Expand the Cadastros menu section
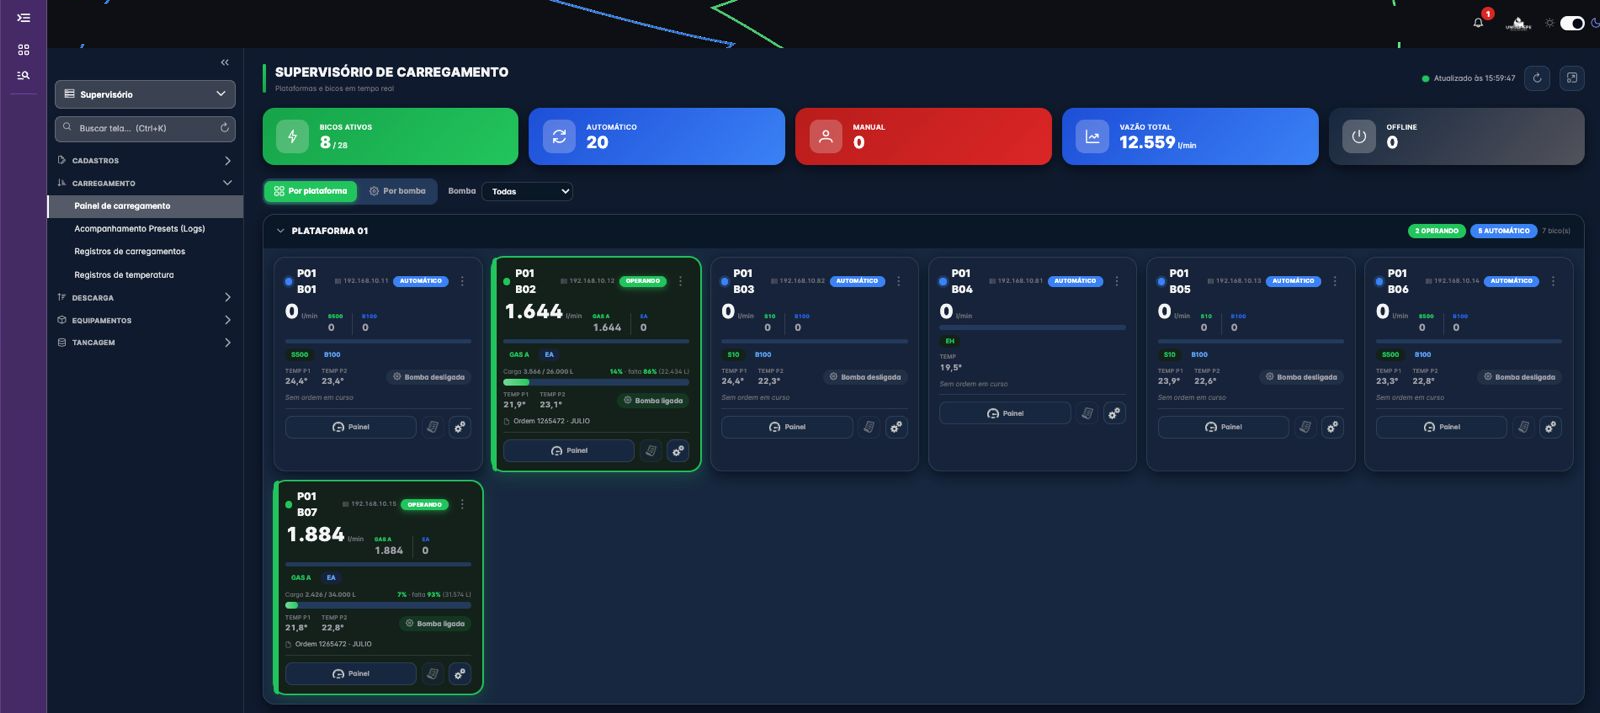 (x=145, y=160)
